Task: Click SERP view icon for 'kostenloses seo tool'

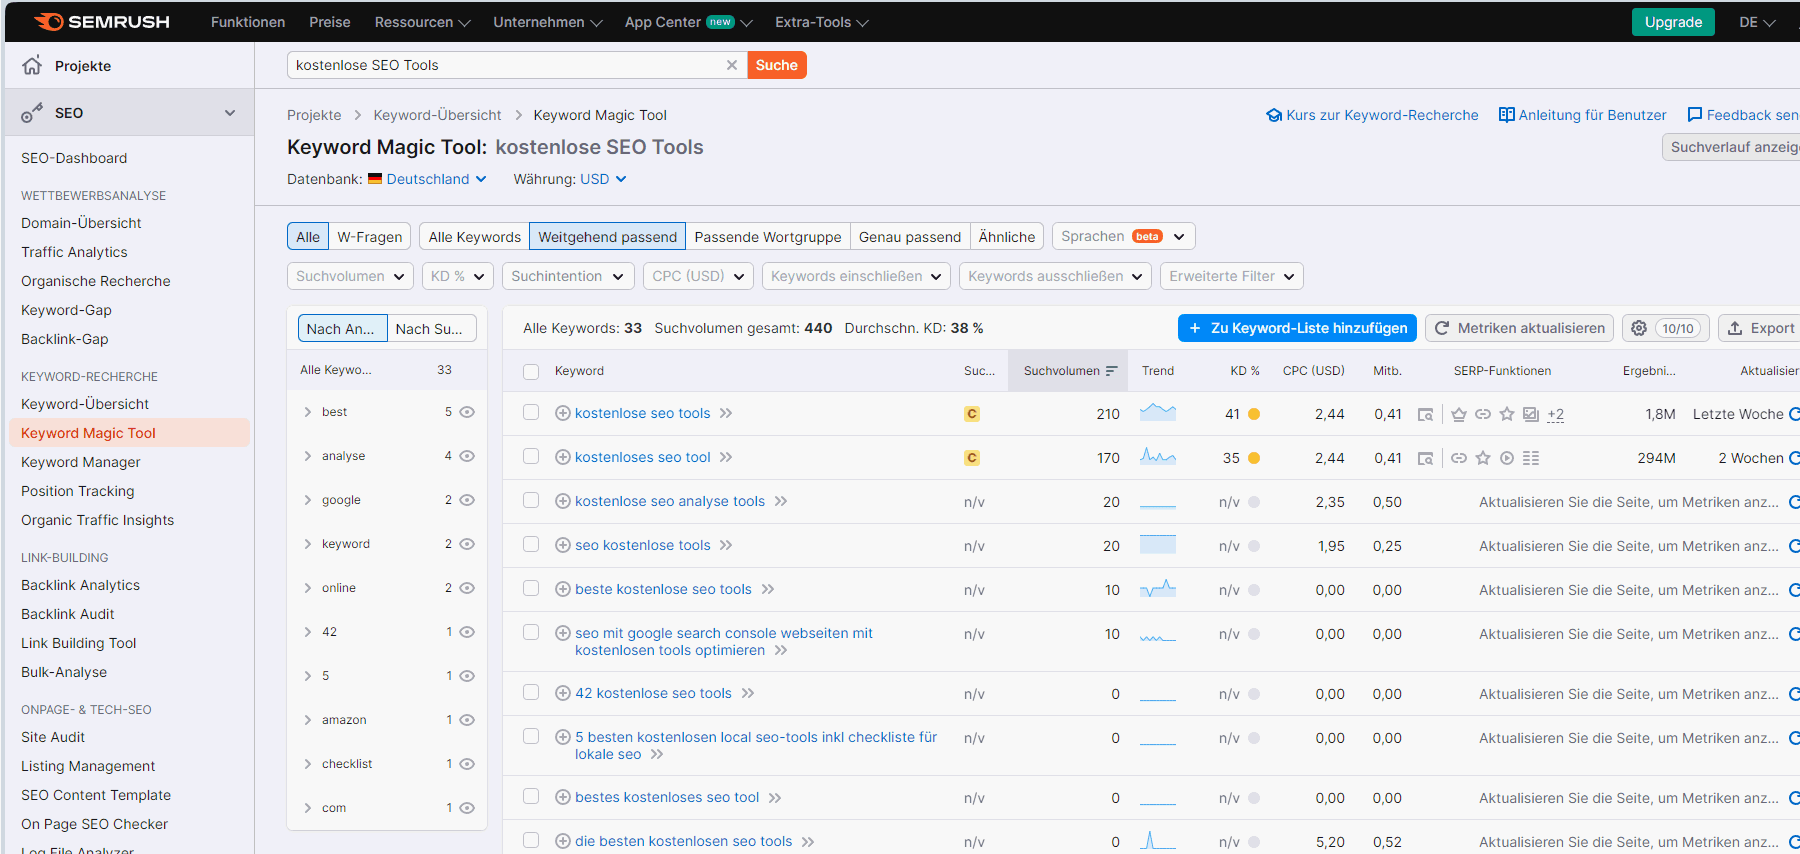Action: pyautogui.click(x=1426, y=458)
